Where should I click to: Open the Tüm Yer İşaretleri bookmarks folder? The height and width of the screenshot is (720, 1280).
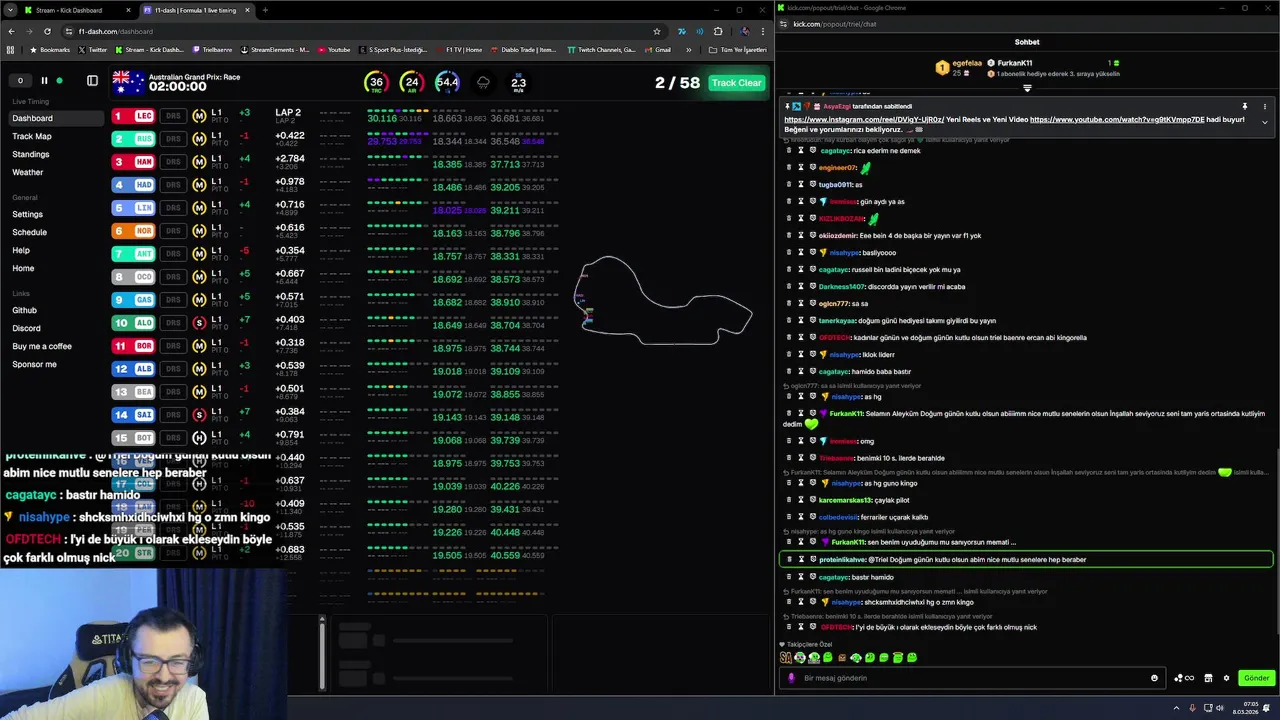(x=737, y=49)
